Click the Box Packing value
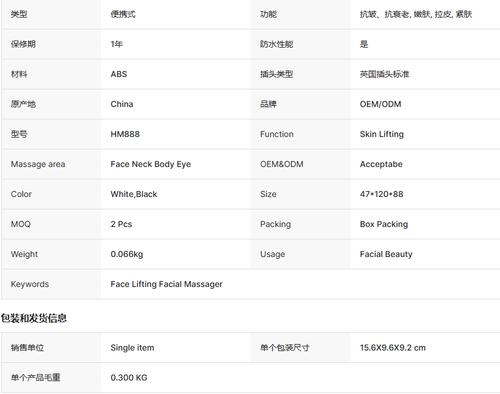 point(384,224)
